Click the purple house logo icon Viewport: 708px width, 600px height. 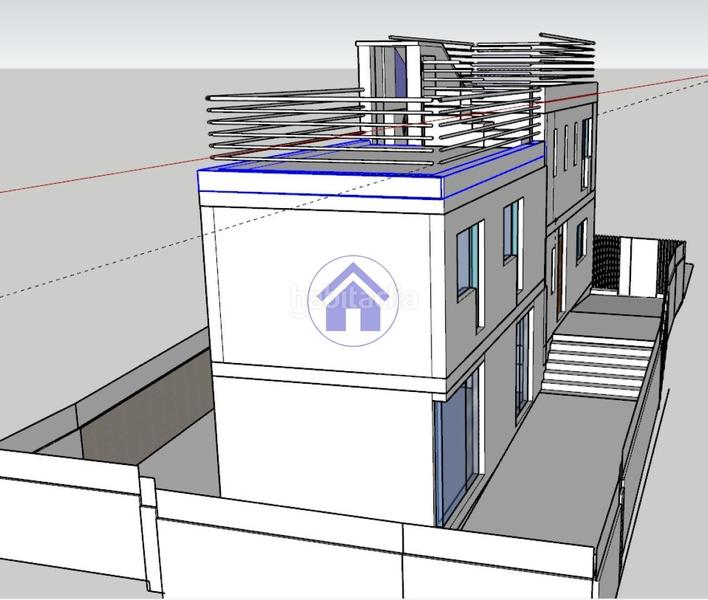click(347, 300)
